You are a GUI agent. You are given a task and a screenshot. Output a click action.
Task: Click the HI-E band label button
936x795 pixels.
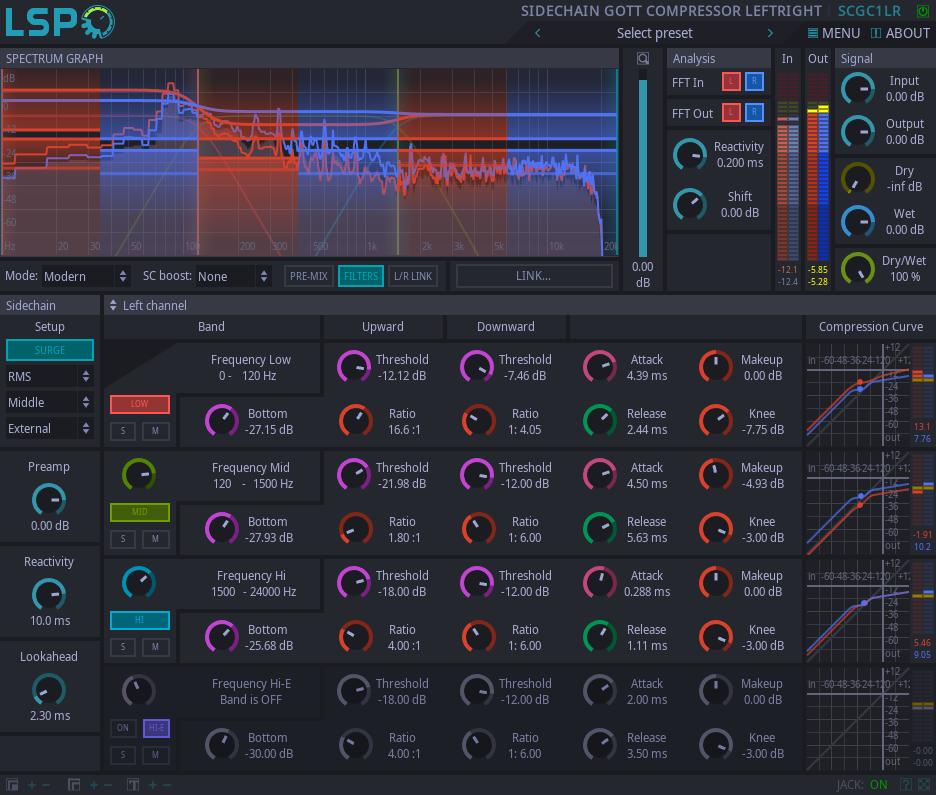[x=155, y=728]
